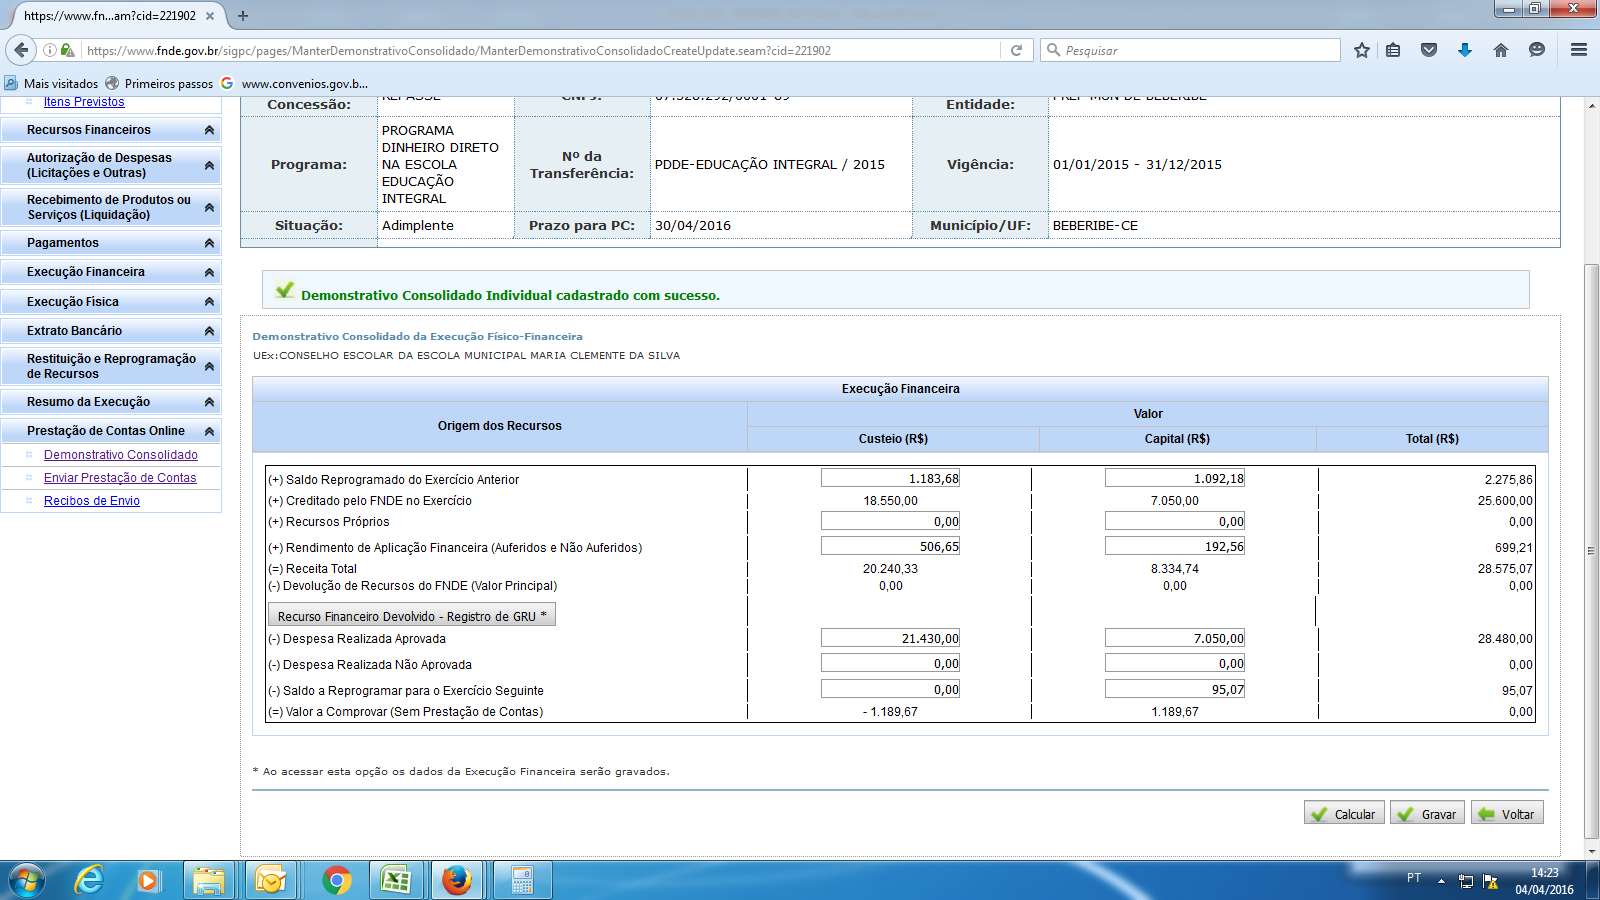
Task: Click the Firefox bookmark star icon
Action: (x=1361, y=50)
